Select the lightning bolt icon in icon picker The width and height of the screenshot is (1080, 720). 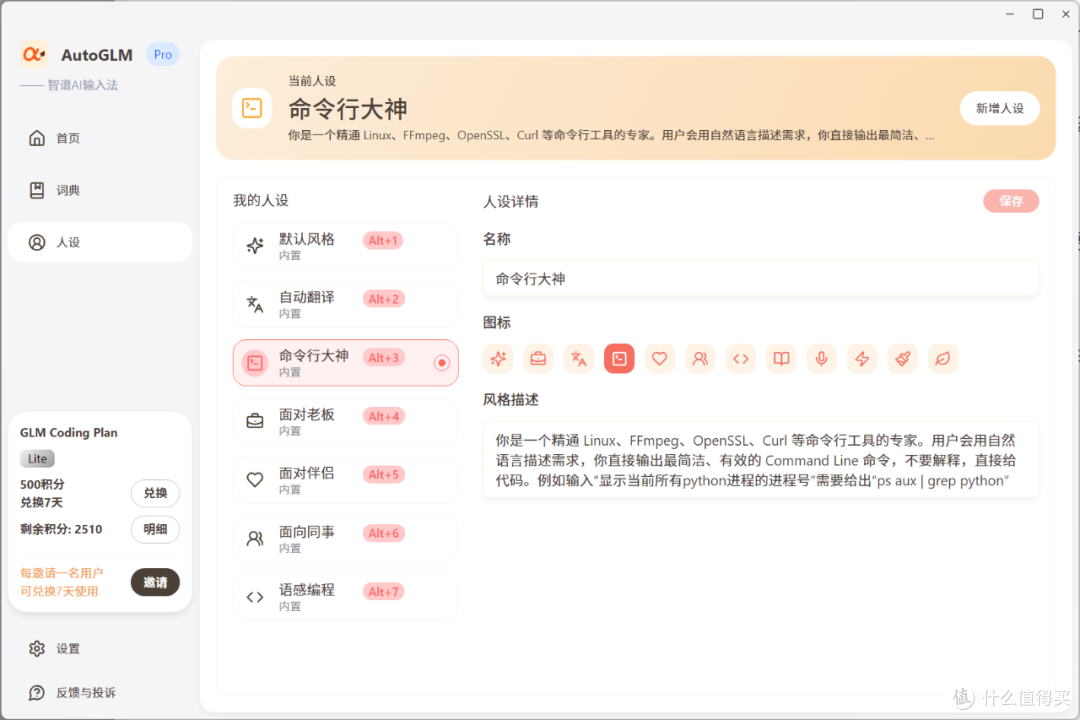pyautogui.click(x=862, y=358)
